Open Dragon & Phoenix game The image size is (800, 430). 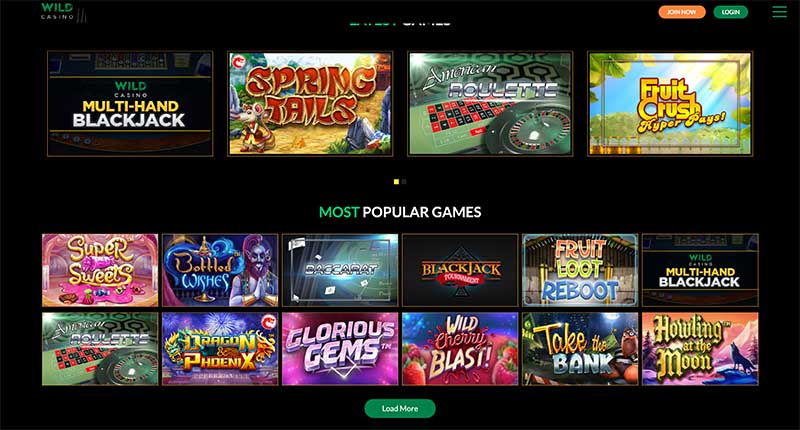[220, 349]
